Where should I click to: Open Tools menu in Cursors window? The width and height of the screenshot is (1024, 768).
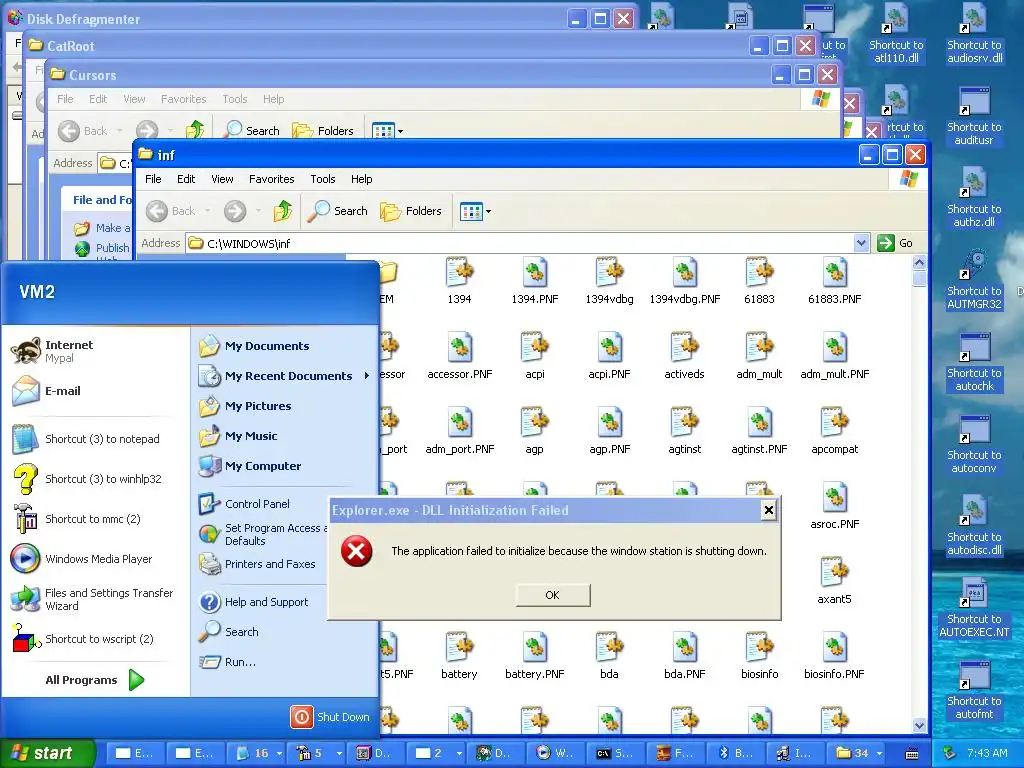point(234,99)
